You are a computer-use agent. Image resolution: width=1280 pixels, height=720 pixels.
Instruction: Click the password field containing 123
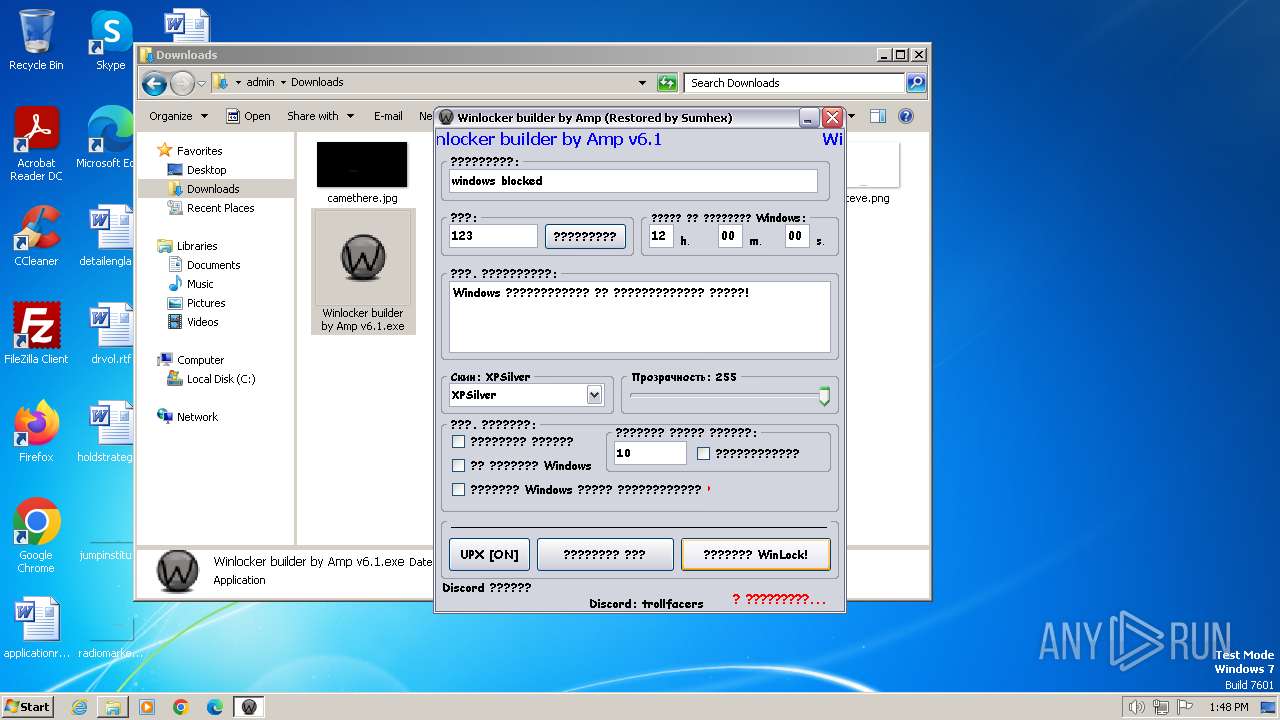(x=493, y=236)
